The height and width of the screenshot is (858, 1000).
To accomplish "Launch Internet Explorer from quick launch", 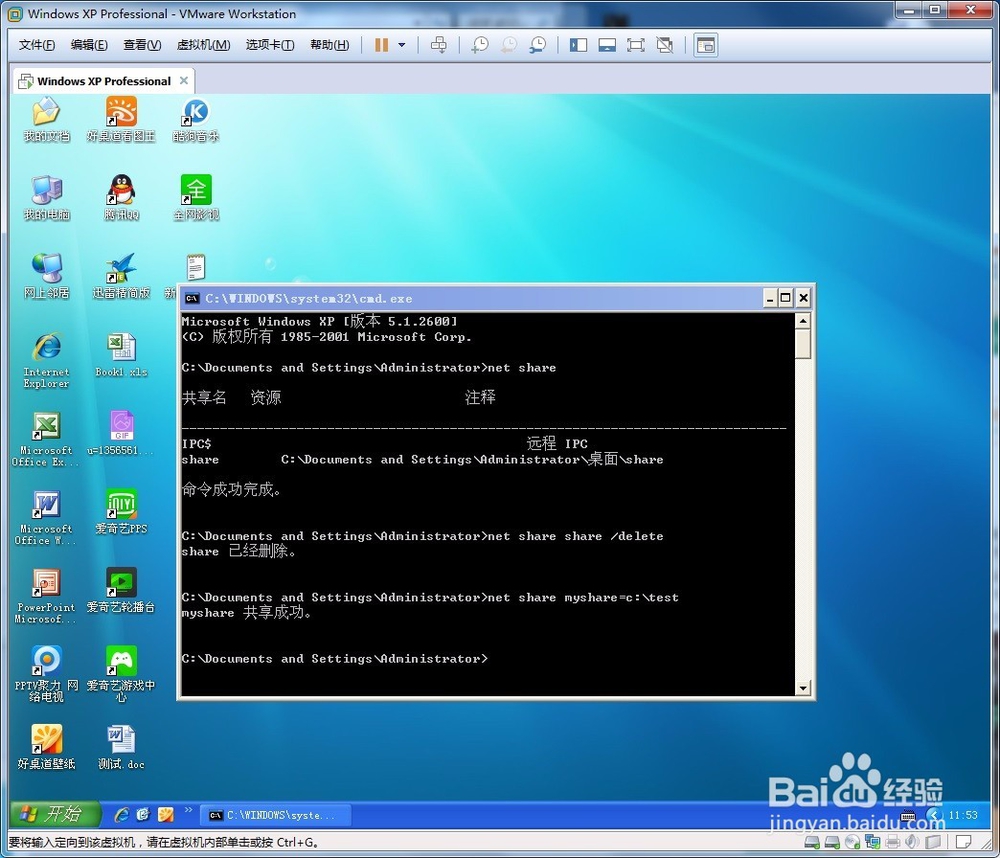I will point(121,815).
